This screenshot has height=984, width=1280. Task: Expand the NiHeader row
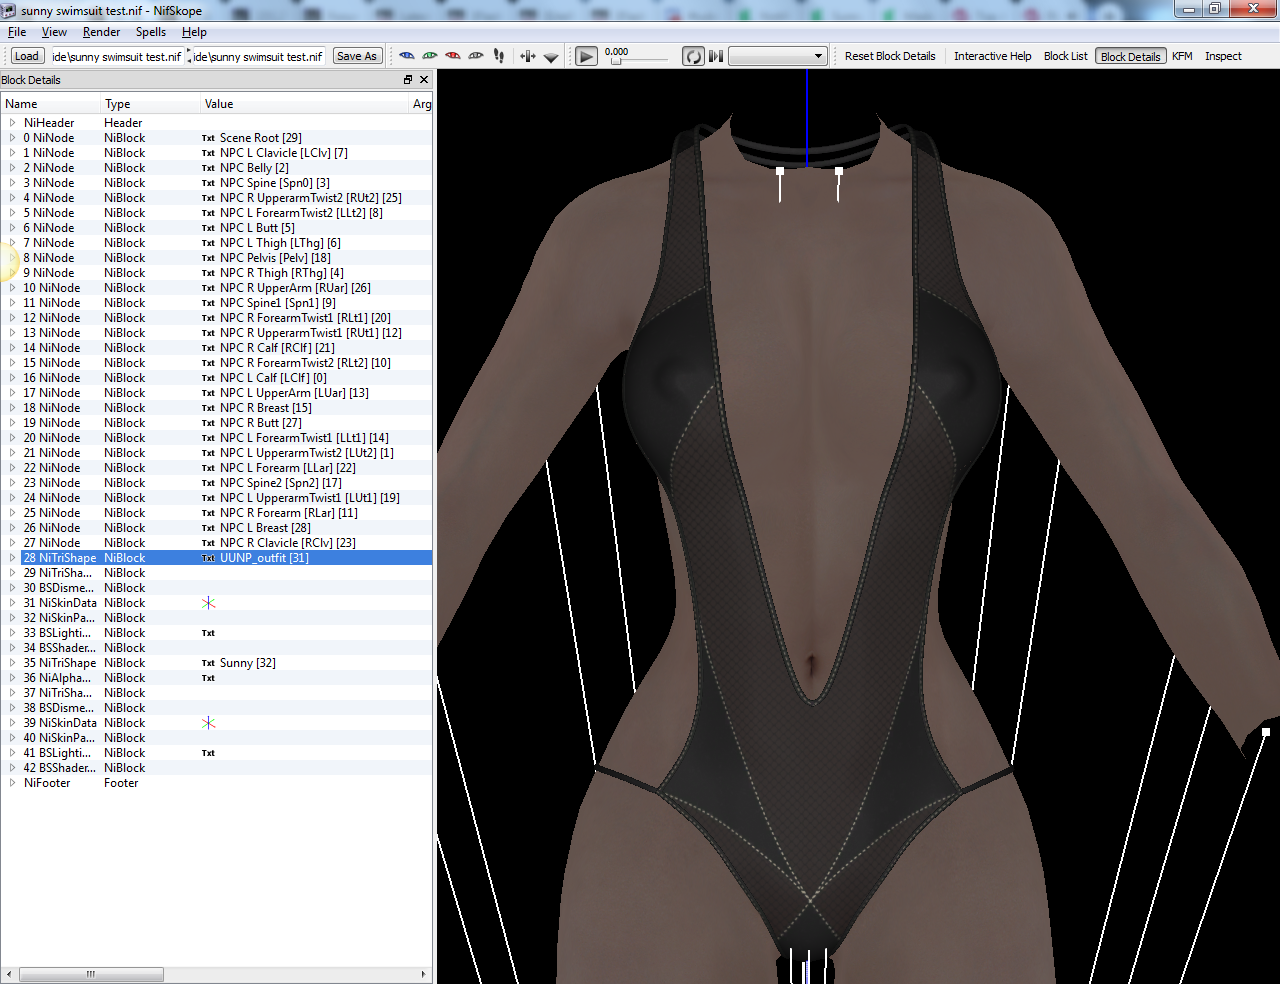(x=12, y=123)
